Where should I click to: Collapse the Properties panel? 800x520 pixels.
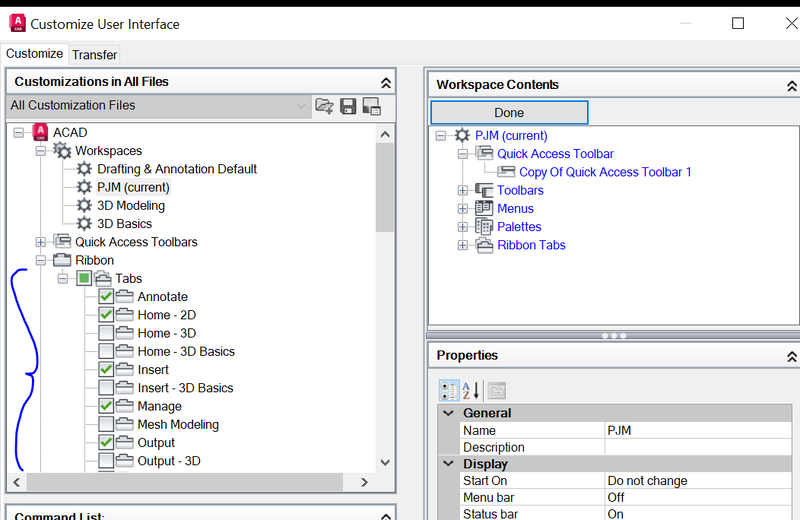[792, 356]
